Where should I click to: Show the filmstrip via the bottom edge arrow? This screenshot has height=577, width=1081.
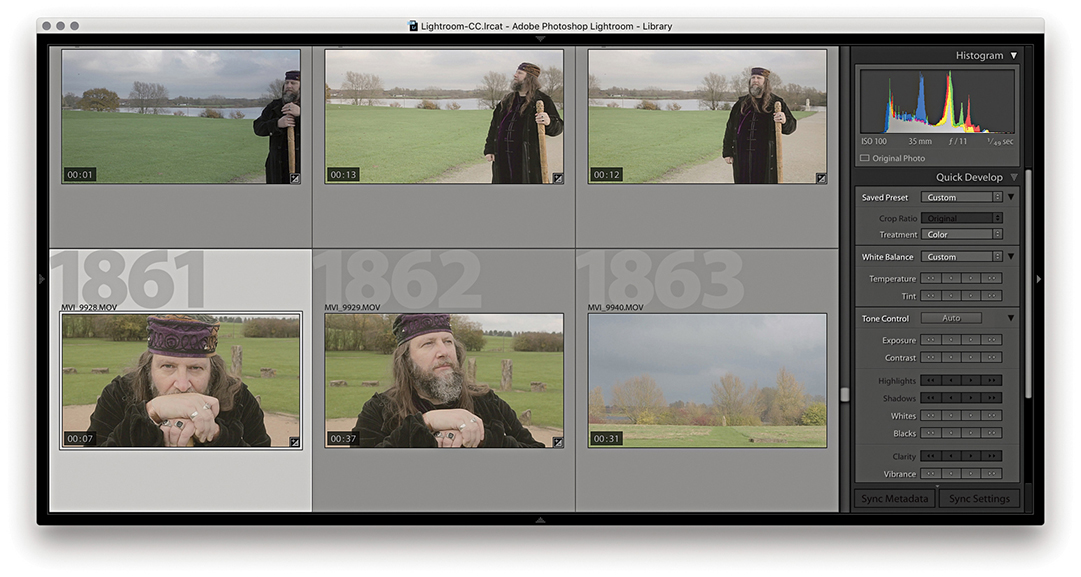[540, 520]
